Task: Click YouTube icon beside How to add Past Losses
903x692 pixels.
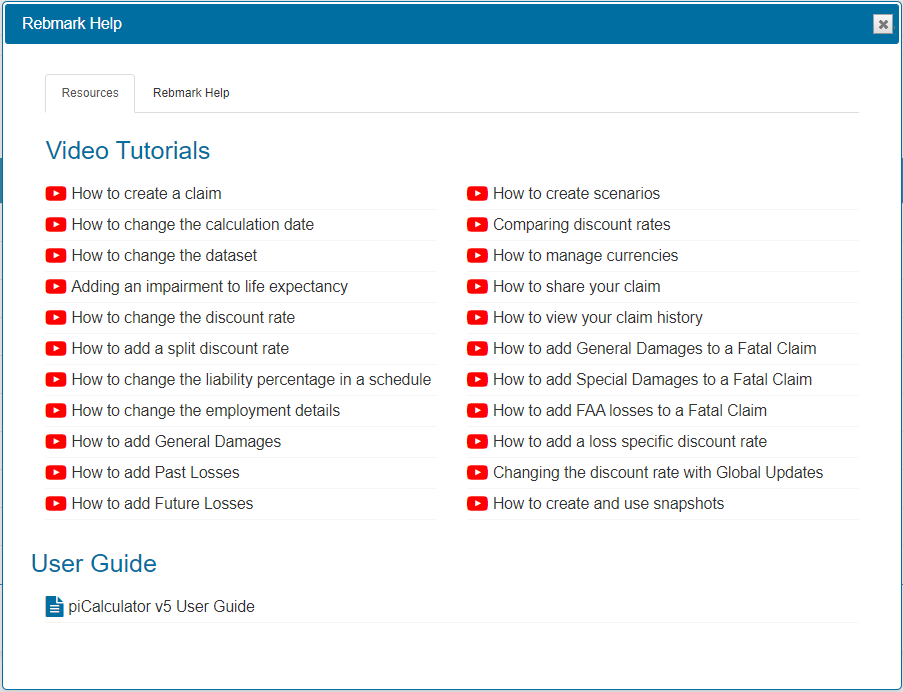Action: pos(56,473)
